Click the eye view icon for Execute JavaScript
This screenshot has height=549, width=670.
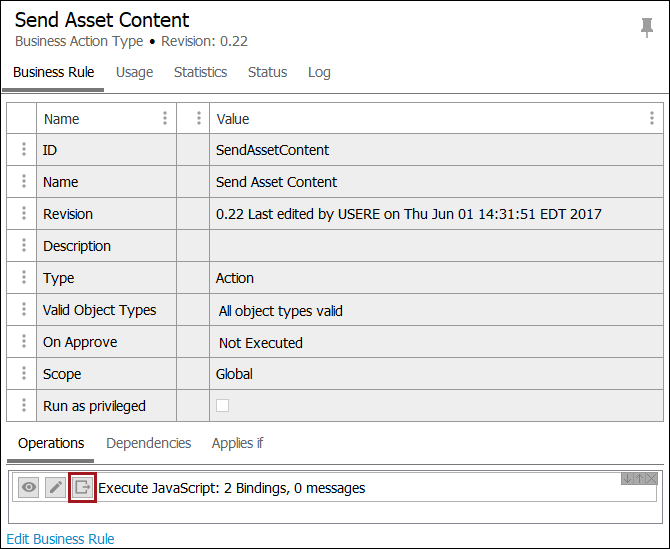(30, 488)
